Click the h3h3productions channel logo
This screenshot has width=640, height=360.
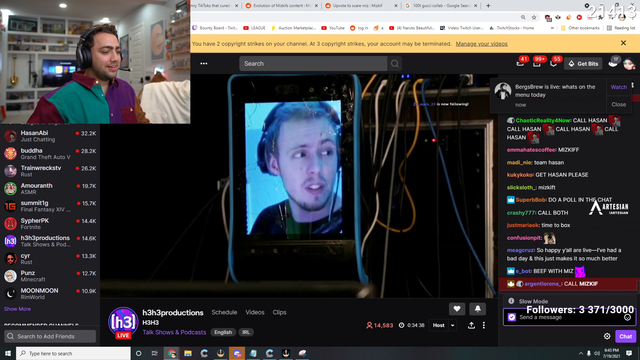click(x=123, y=322)
